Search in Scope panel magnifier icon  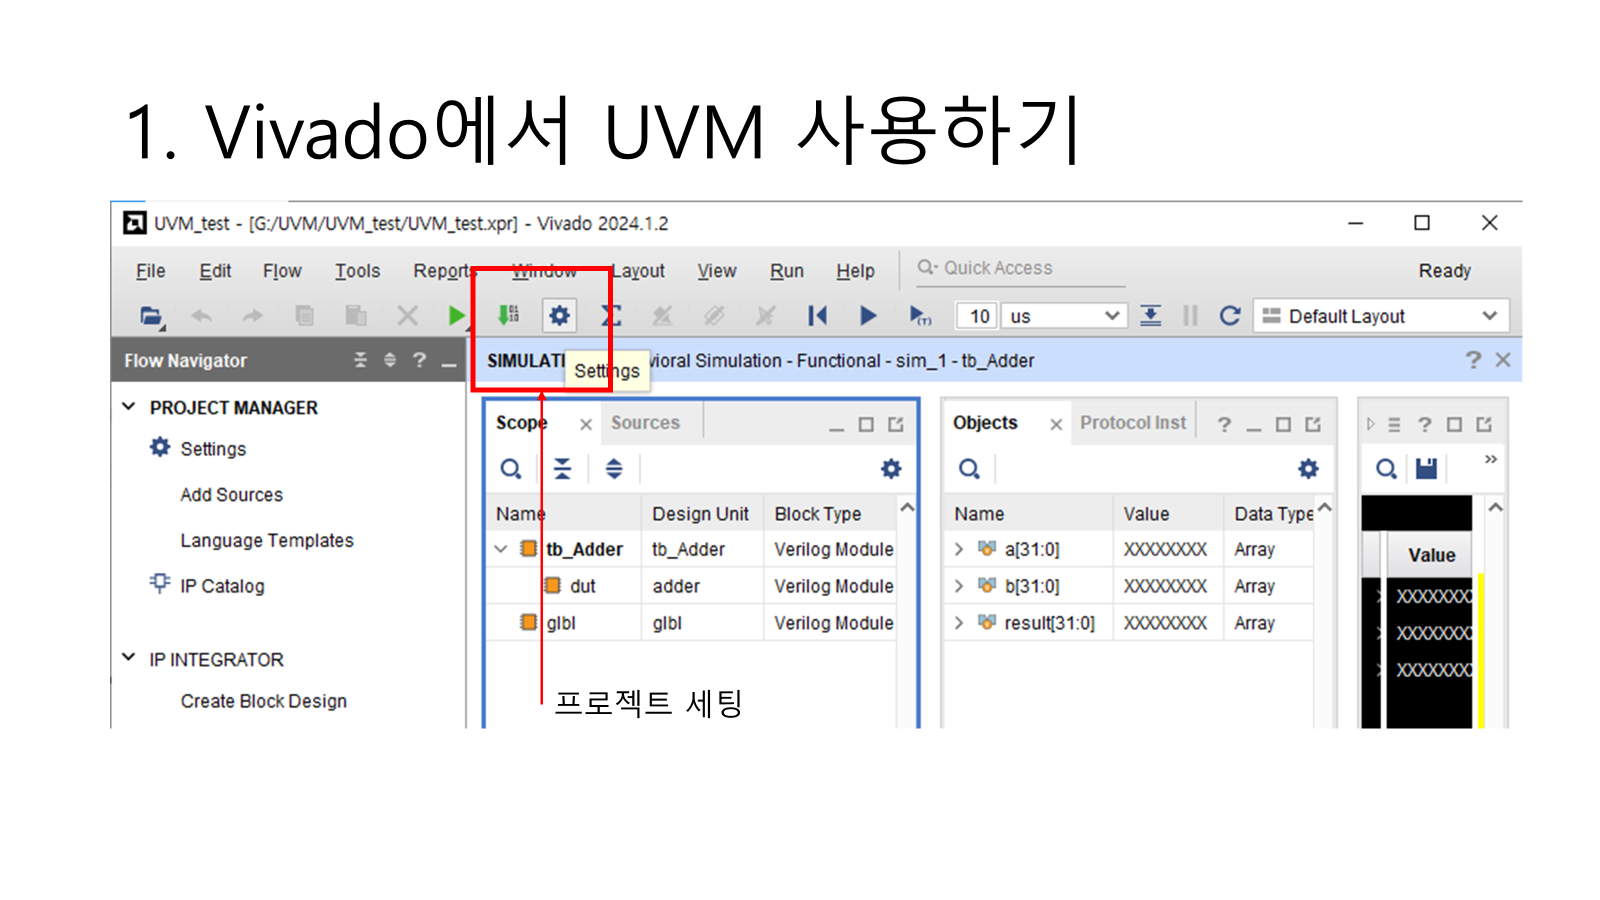(x=511, y=468)
